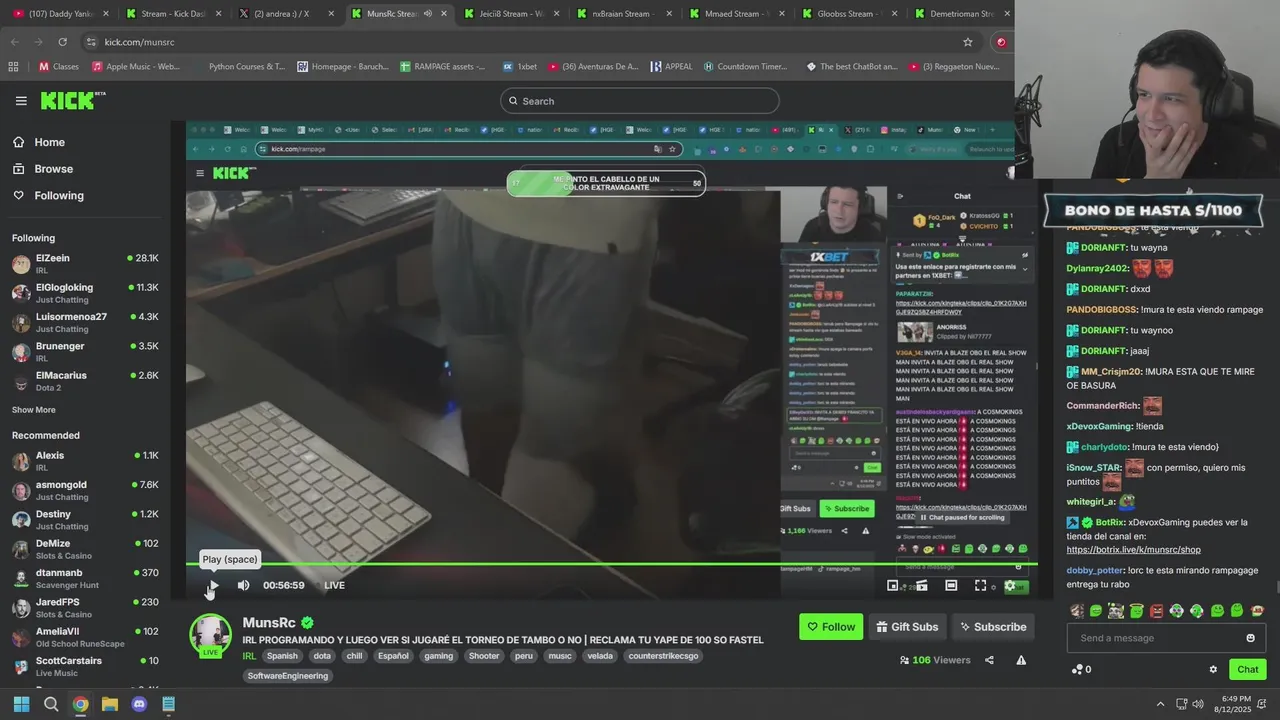
Task: Open the emoji picker in chat input
Action: 1250,638
